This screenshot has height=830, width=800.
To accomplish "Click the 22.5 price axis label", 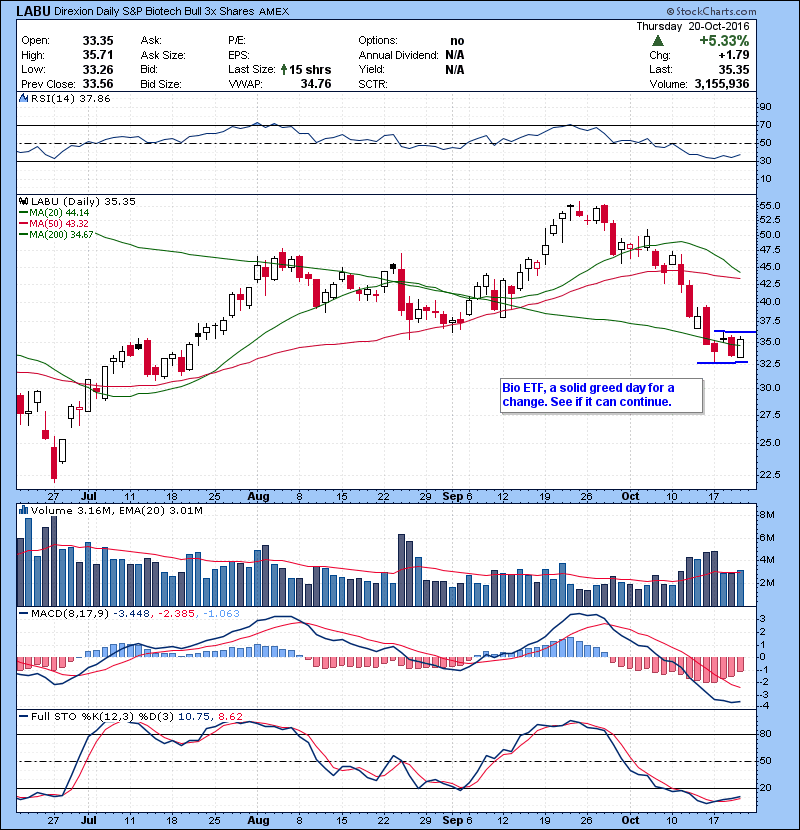I will click(x=770, y=474).
